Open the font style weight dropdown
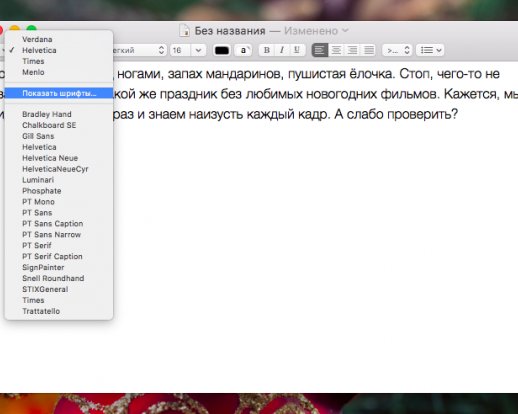518x414 pixels. coord(139,50)
